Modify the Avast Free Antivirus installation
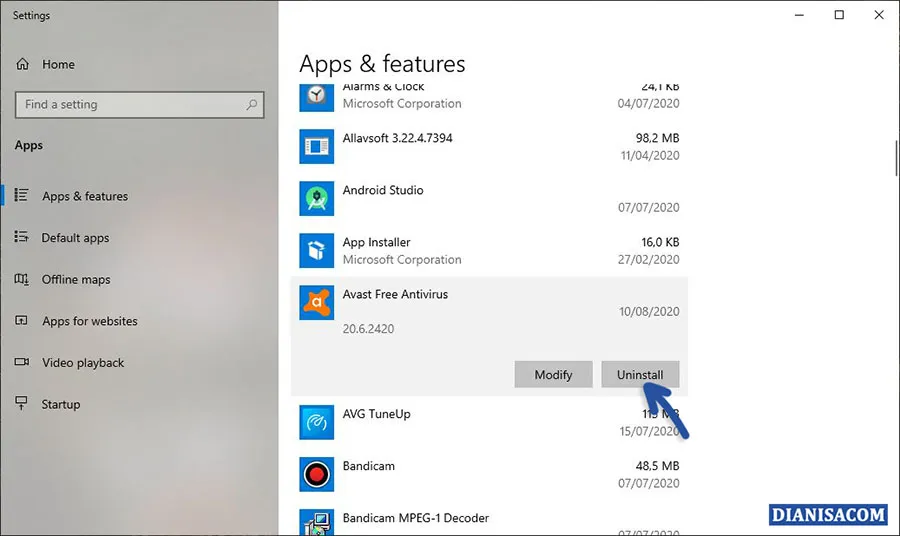Screen dimensions: 900x536 tap(553, 374)
